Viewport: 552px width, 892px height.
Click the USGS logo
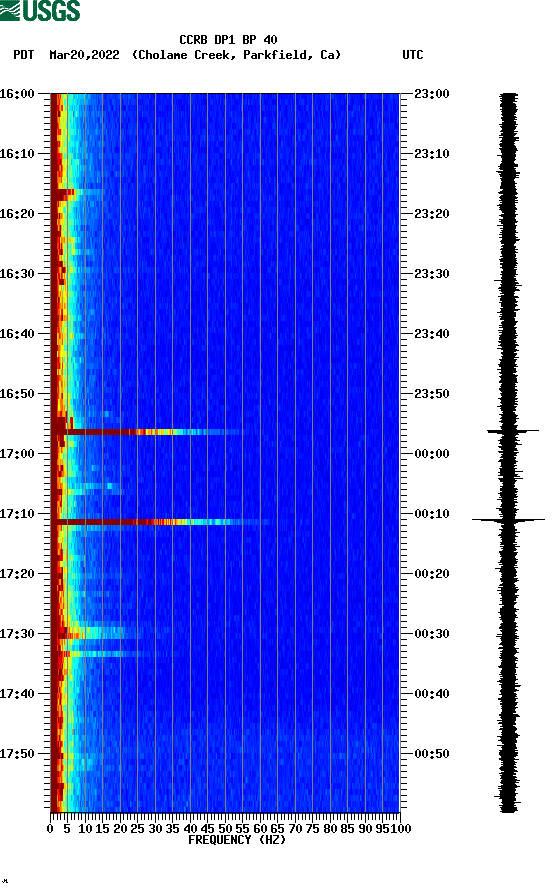(40, 11)
